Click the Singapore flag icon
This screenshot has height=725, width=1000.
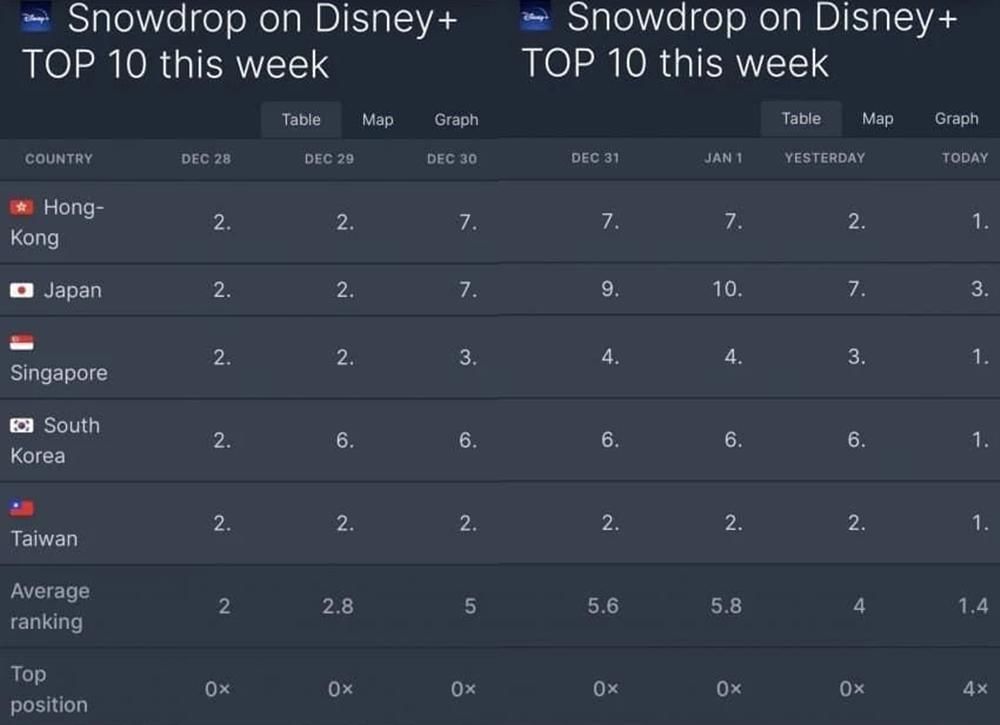click(22, 342)
